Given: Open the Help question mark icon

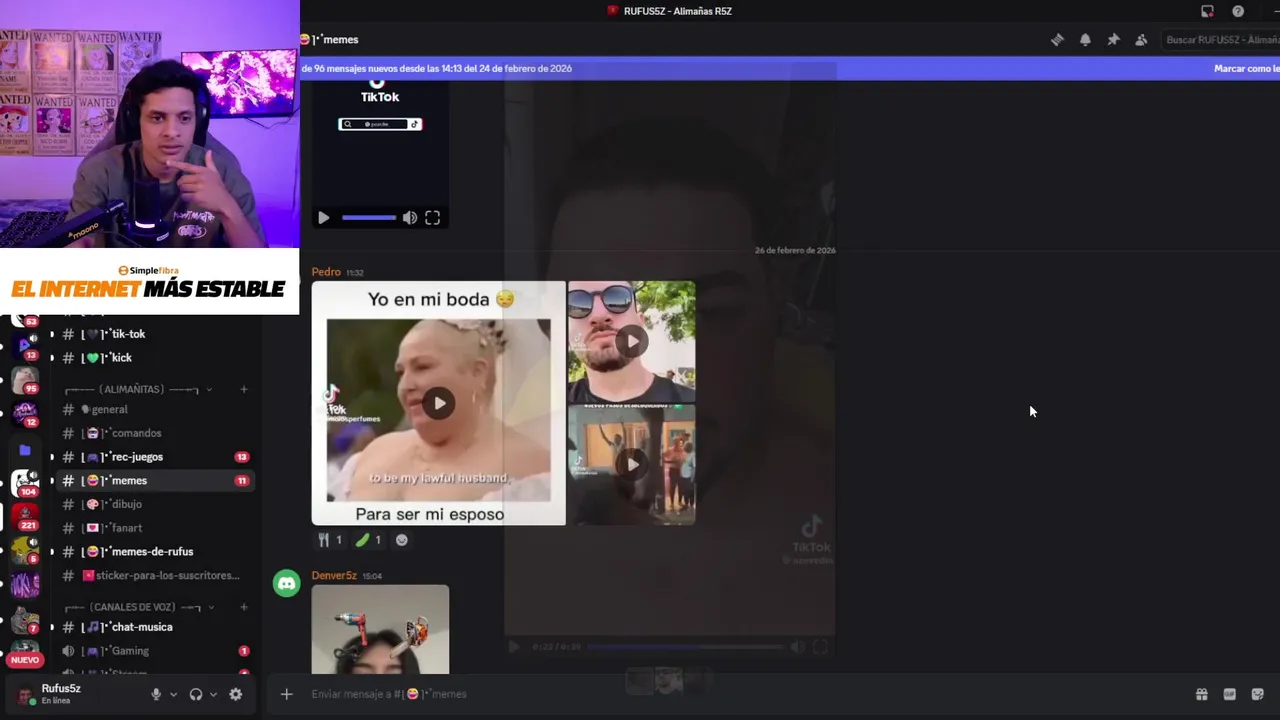Looking at the screenshot, I should click(1238, 11).
